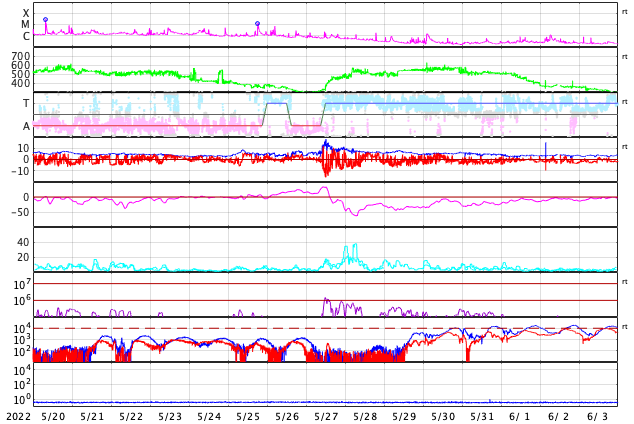Screen dimensions: 634x424
Task: Click the rt tag beside the red-blue field panel
Action: click(x=625, y=146)
